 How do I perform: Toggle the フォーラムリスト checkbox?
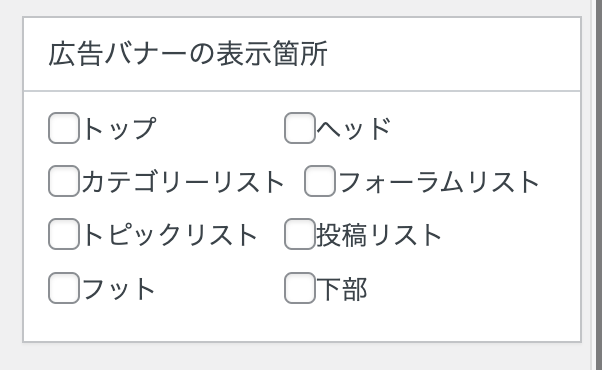point(320,181)
